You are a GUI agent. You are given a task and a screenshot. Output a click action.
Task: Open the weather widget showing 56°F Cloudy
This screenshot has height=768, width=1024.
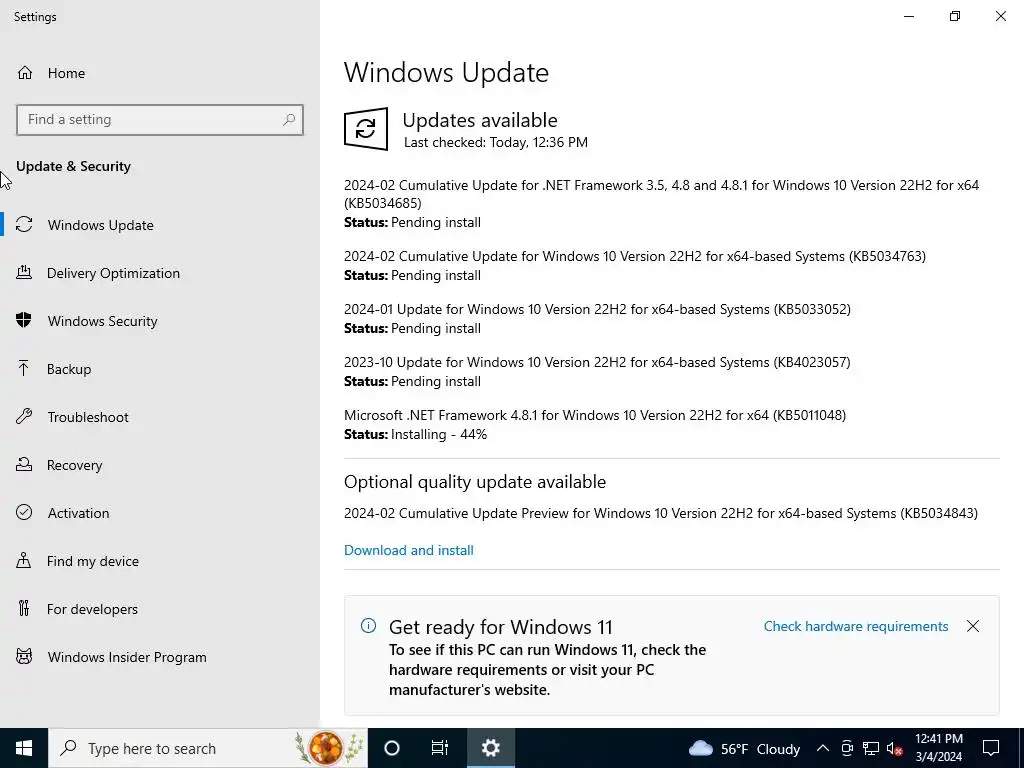pos(744,748)
